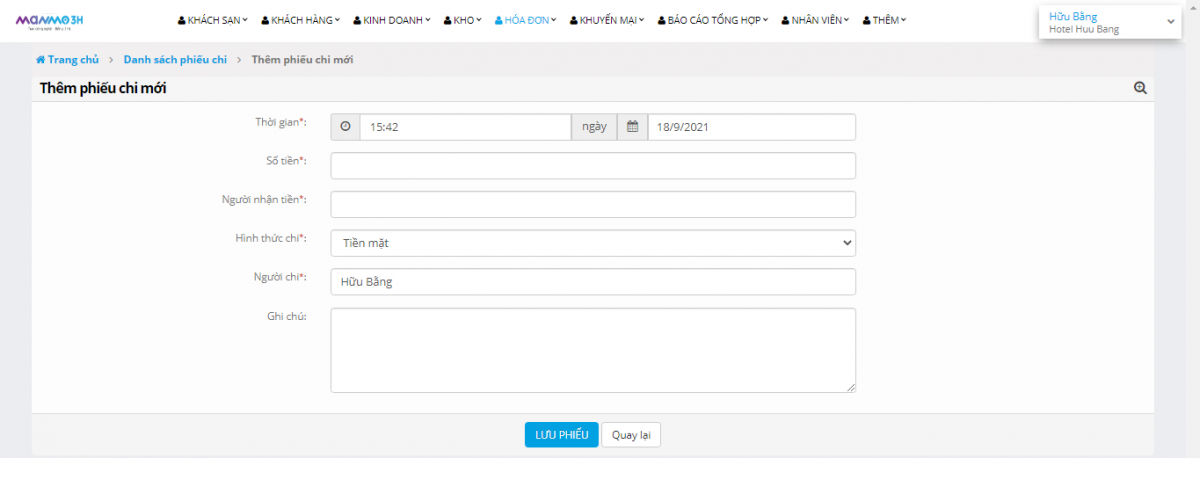Click the clock icon beside time field

click(x=345, y=127)
